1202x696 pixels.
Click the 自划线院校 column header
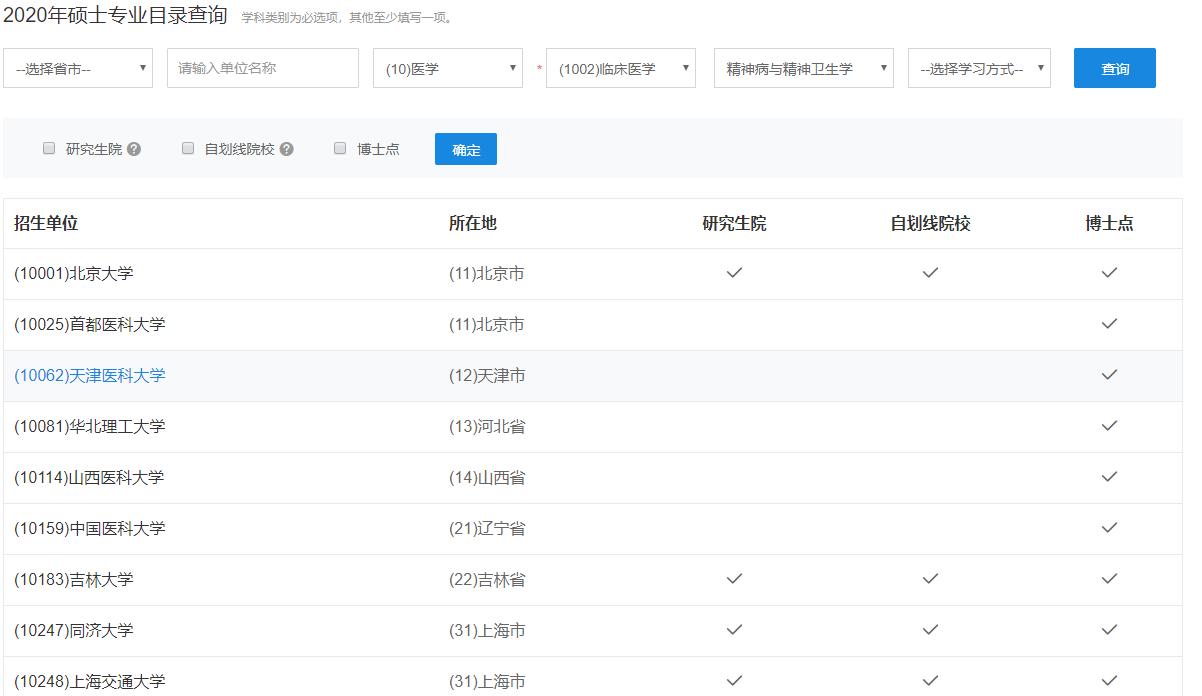point(931,223)
